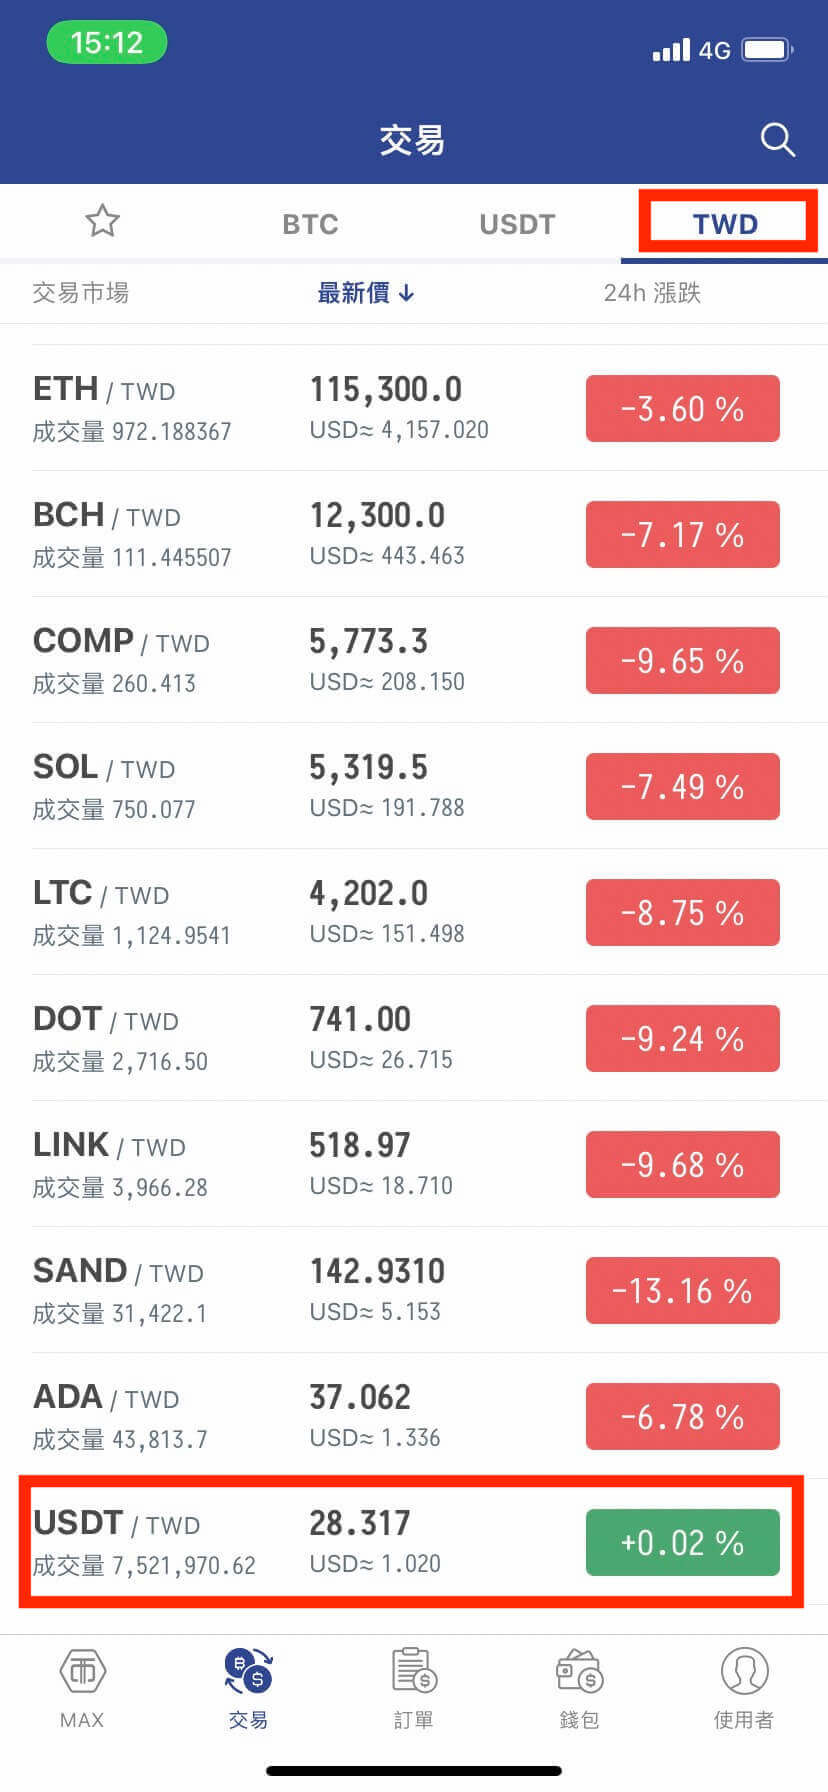
Task: Open the MAX home icon
Action: (83, 1690)
